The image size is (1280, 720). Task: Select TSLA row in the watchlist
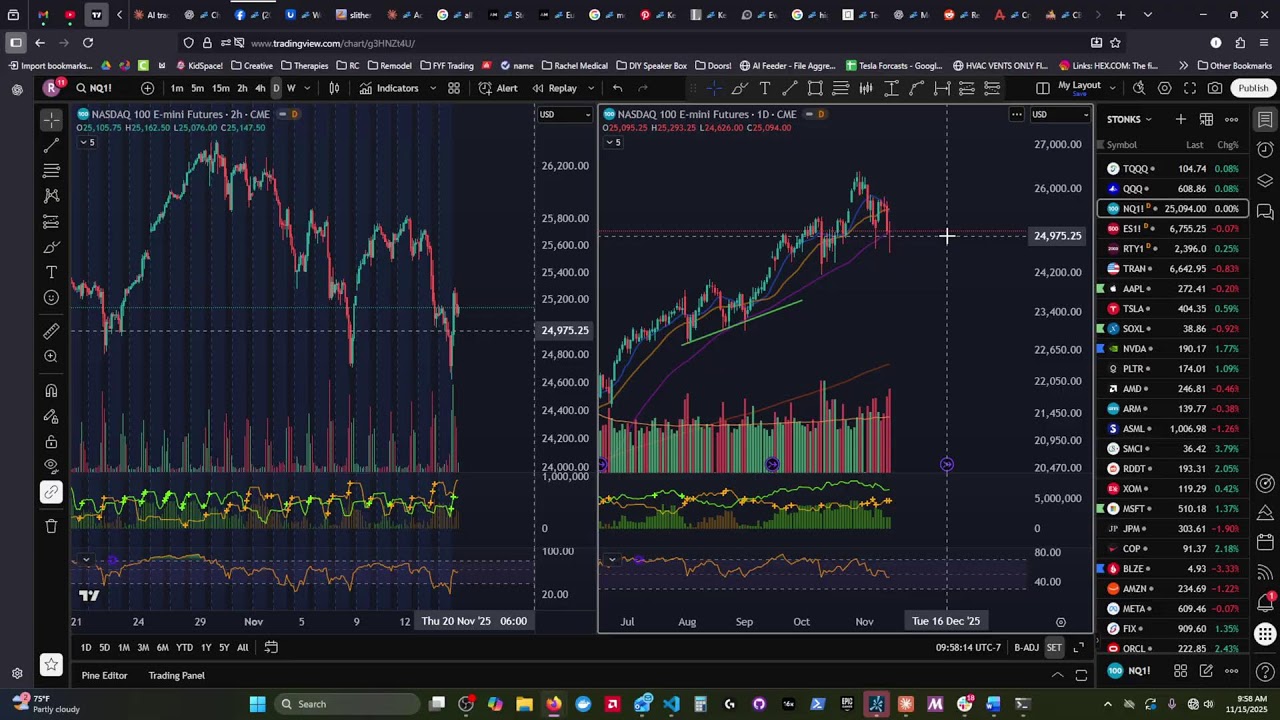click(1173, 309)
